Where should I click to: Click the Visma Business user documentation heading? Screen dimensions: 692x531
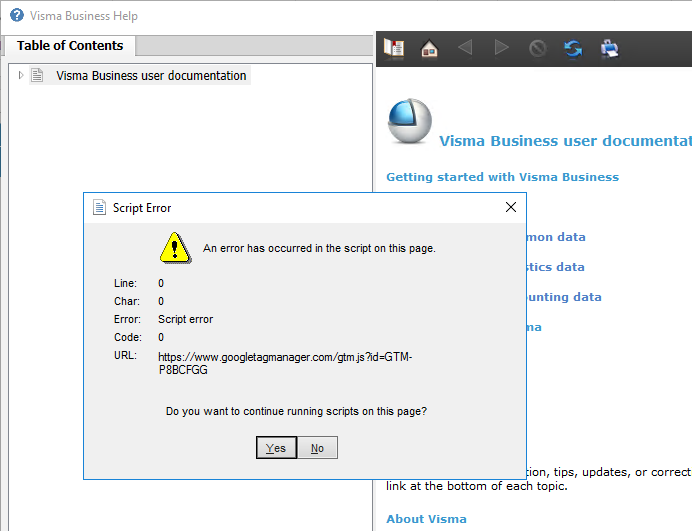(565, 141)
